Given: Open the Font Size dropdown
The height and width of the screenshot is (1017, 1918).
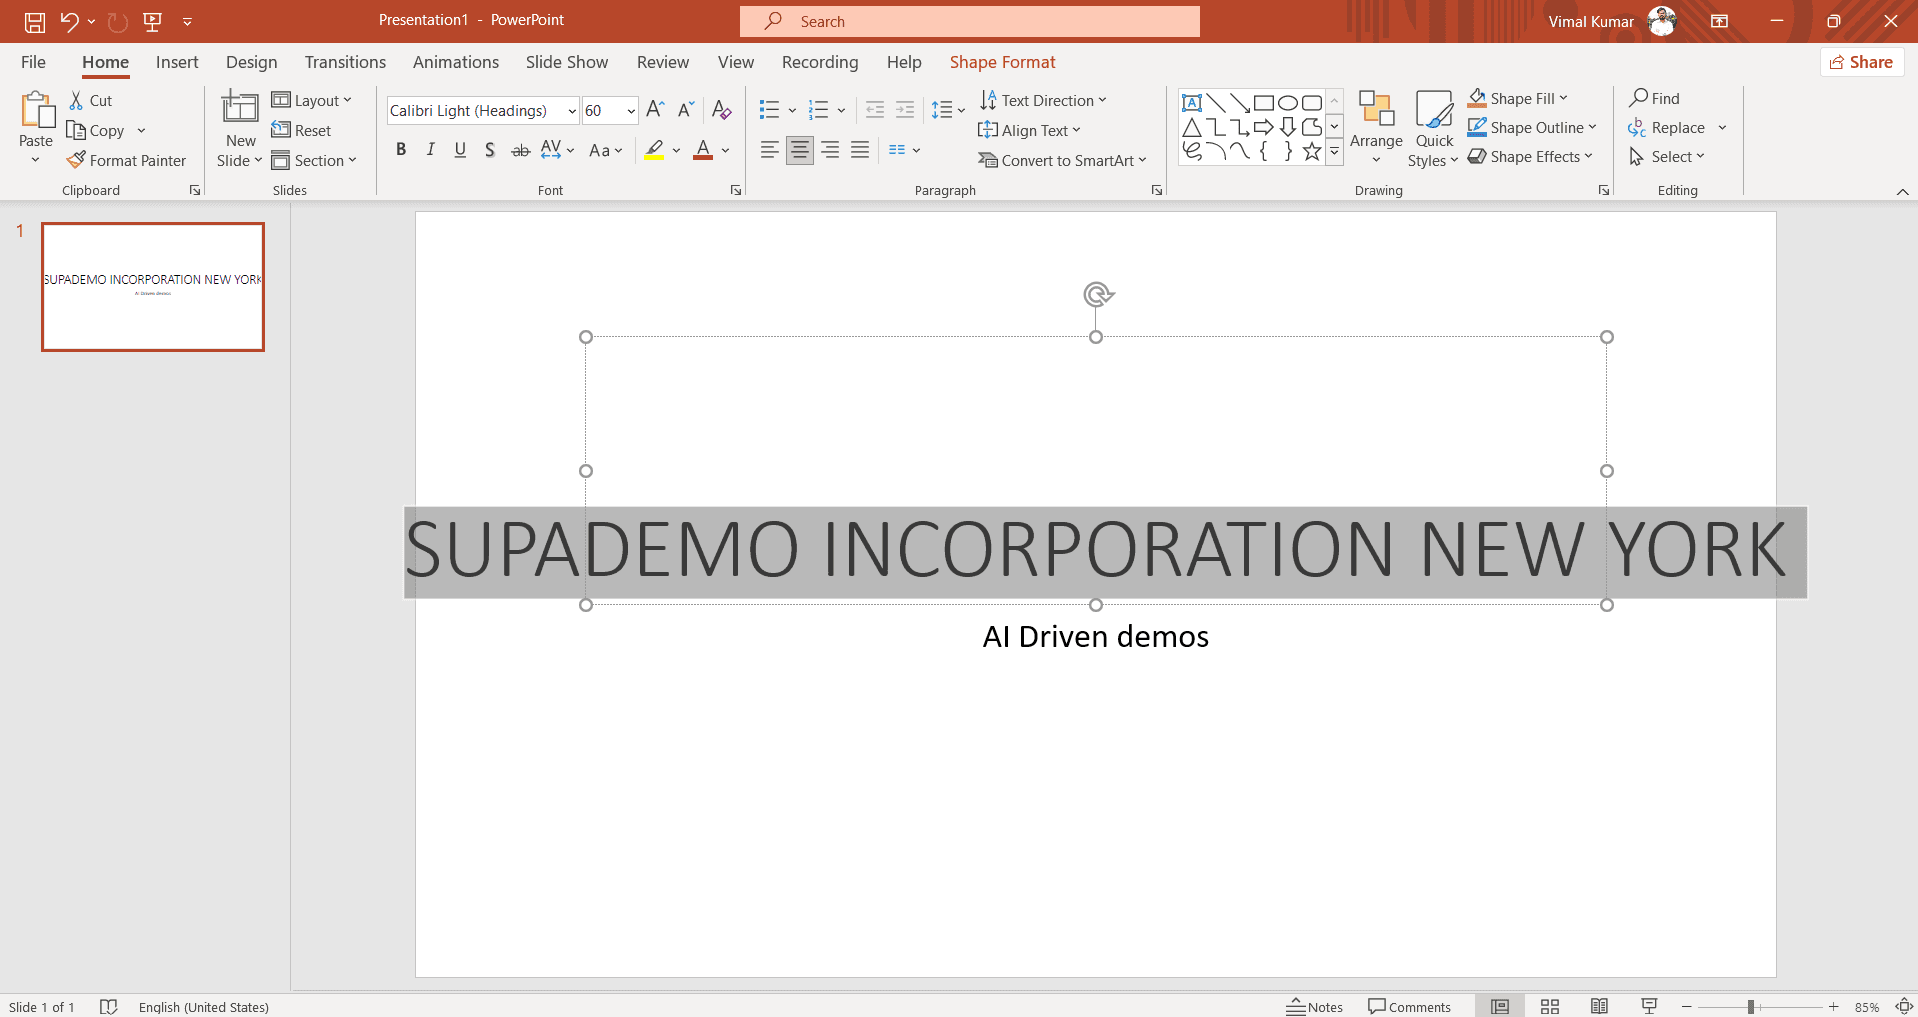Looking at the screenshot, I should (x=628, y=110).
